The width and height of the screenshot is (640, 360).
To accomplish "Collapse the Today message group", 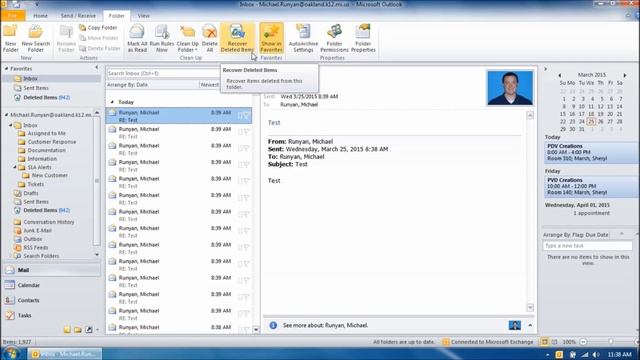I will (112, 102).
